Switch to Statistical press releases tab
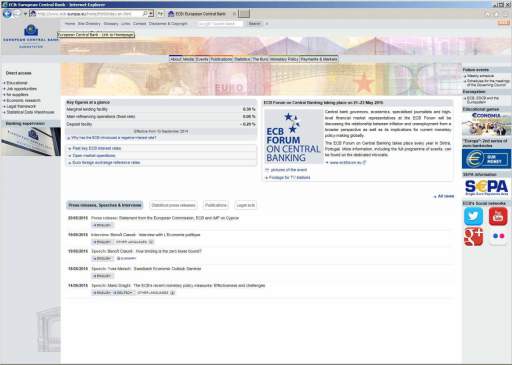This screenshot has height=365, width=512. 173,205
